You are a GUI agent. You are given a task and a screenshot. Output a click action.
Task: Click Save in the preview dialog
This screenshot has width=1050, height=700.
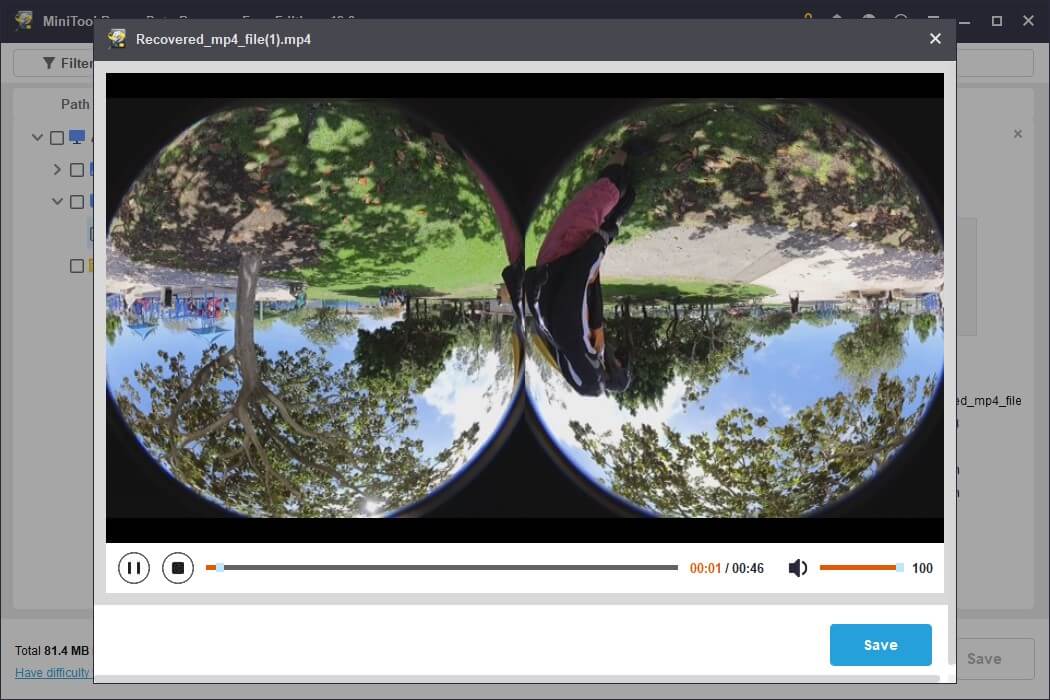tap(880, 644)
